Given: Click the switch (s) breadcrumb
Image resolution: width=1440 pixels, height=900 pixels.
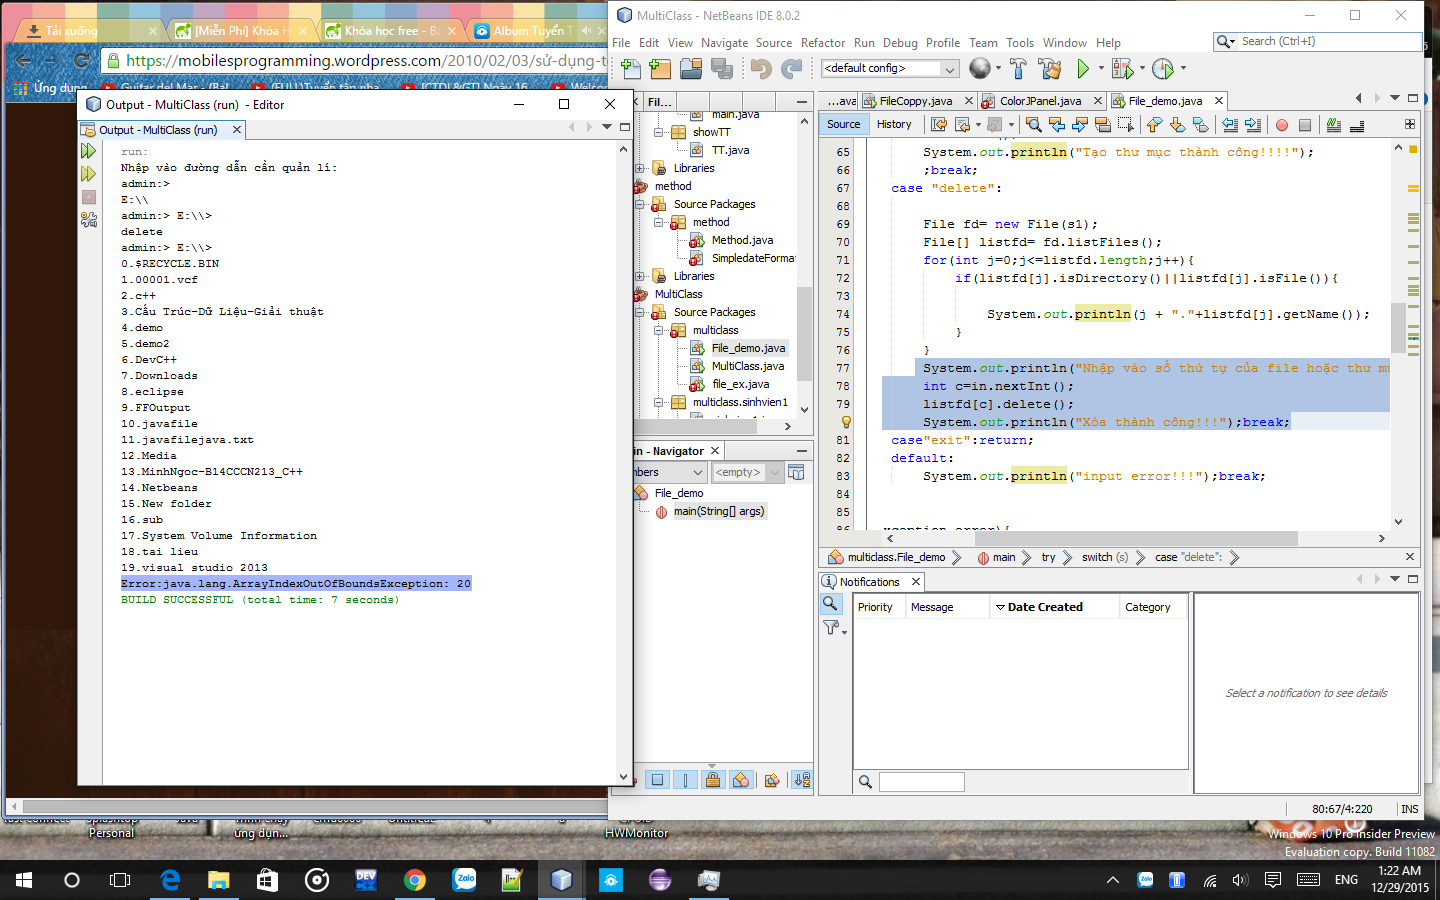Looking at the screenshot, I should (1105, 557).
